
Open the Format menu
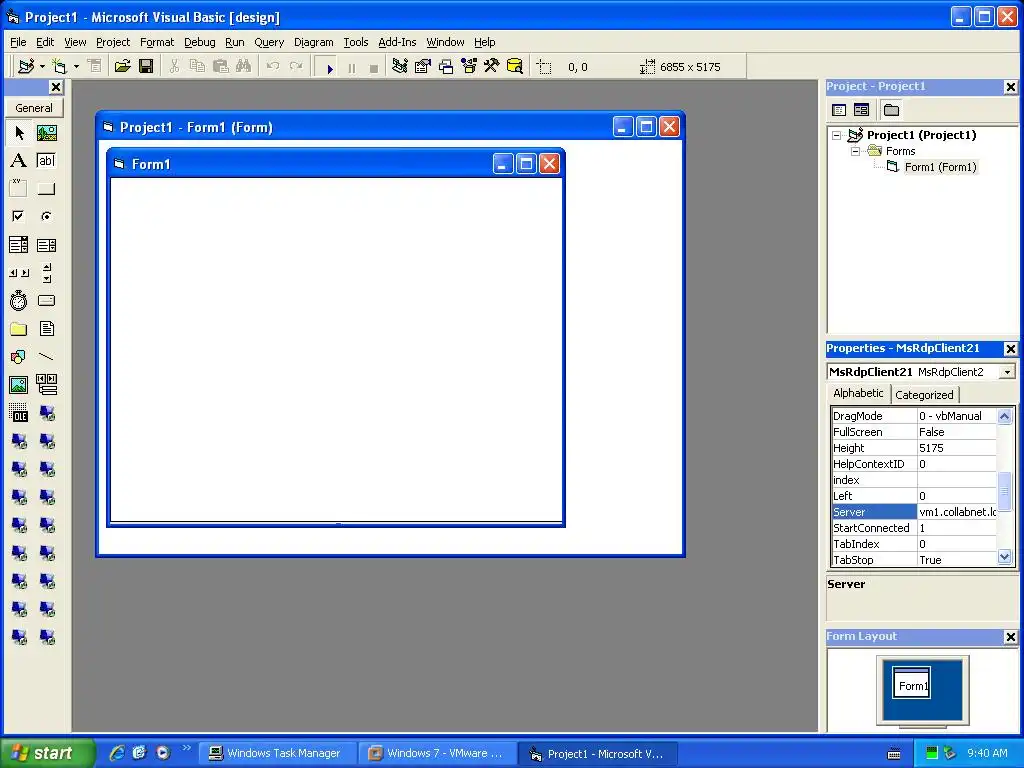[x=157, y=42]
